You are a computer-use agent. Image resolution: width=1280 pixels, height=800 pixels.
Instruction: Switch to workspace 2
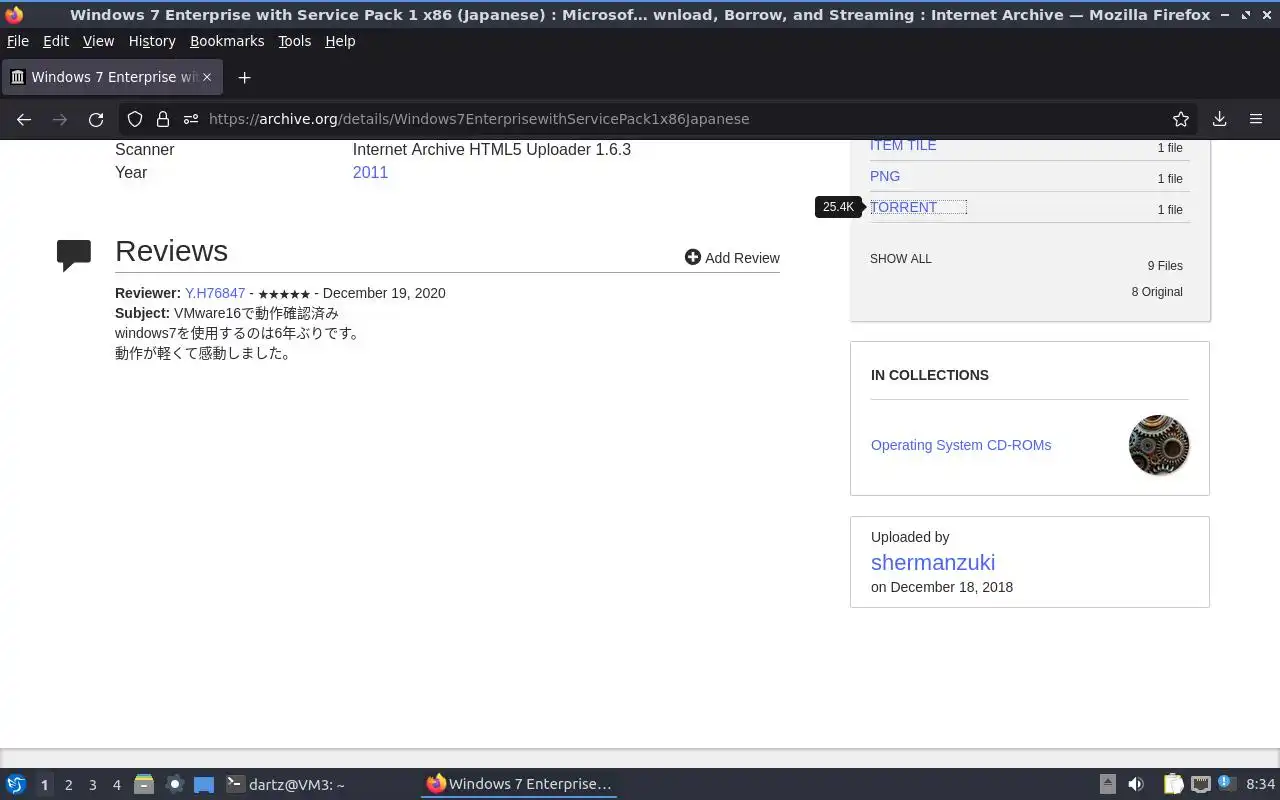tap(68, 785)
